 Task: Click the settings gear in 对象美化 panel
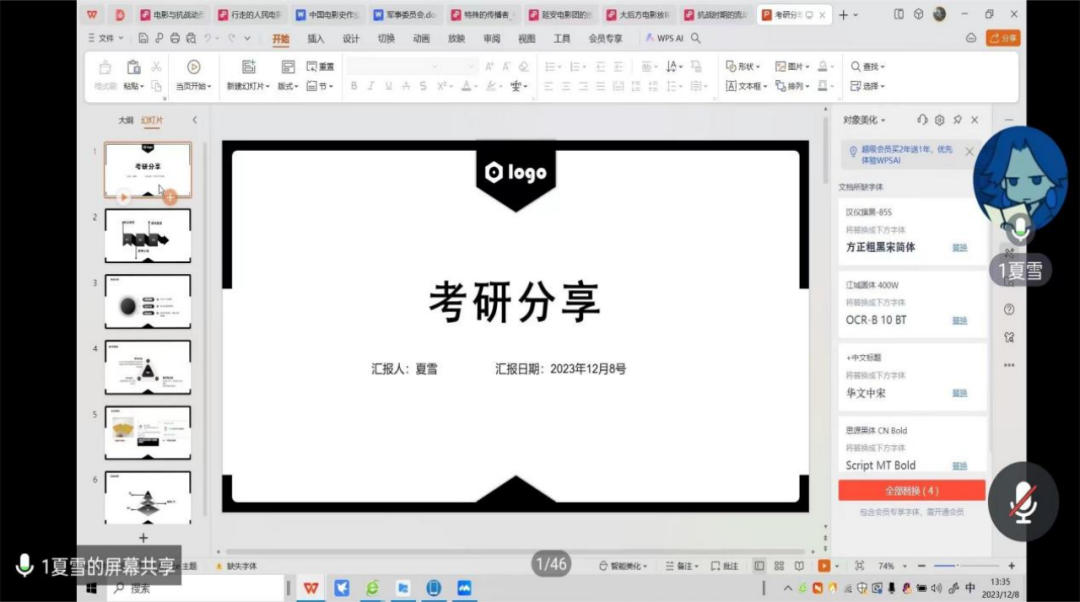tap(939, 120)
